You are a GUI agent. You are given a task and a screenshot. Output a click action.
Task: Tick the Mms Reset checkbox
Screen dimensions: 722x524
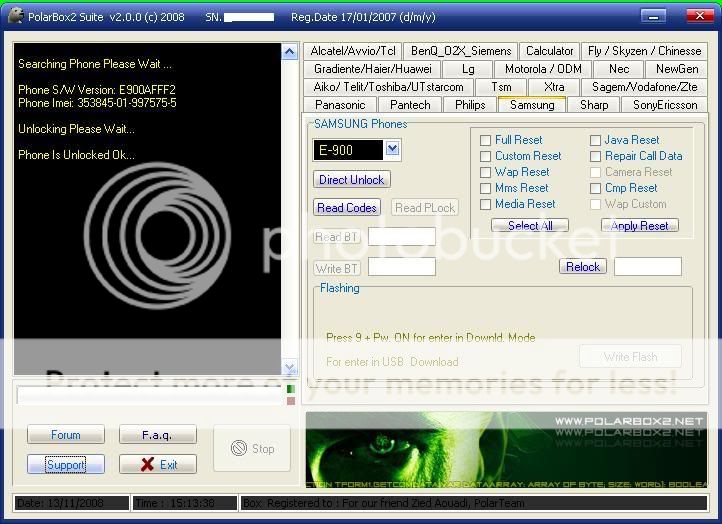(485, 188)
